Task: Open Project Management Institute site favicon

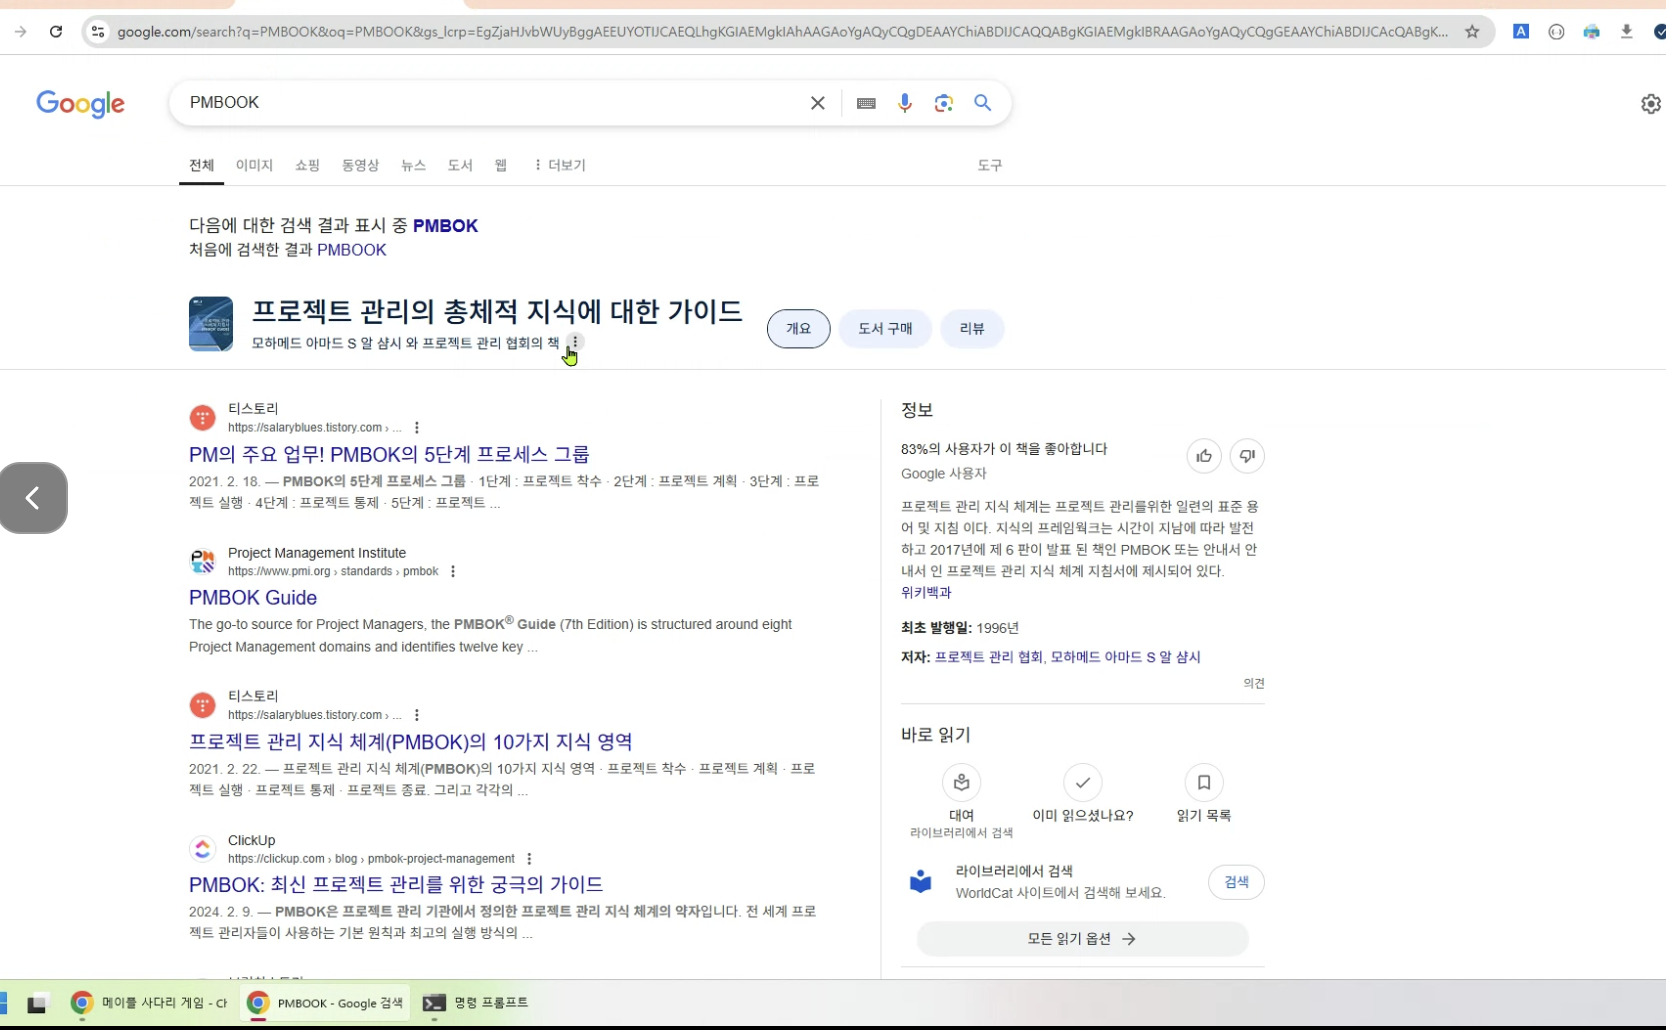Action: point(203,562)
